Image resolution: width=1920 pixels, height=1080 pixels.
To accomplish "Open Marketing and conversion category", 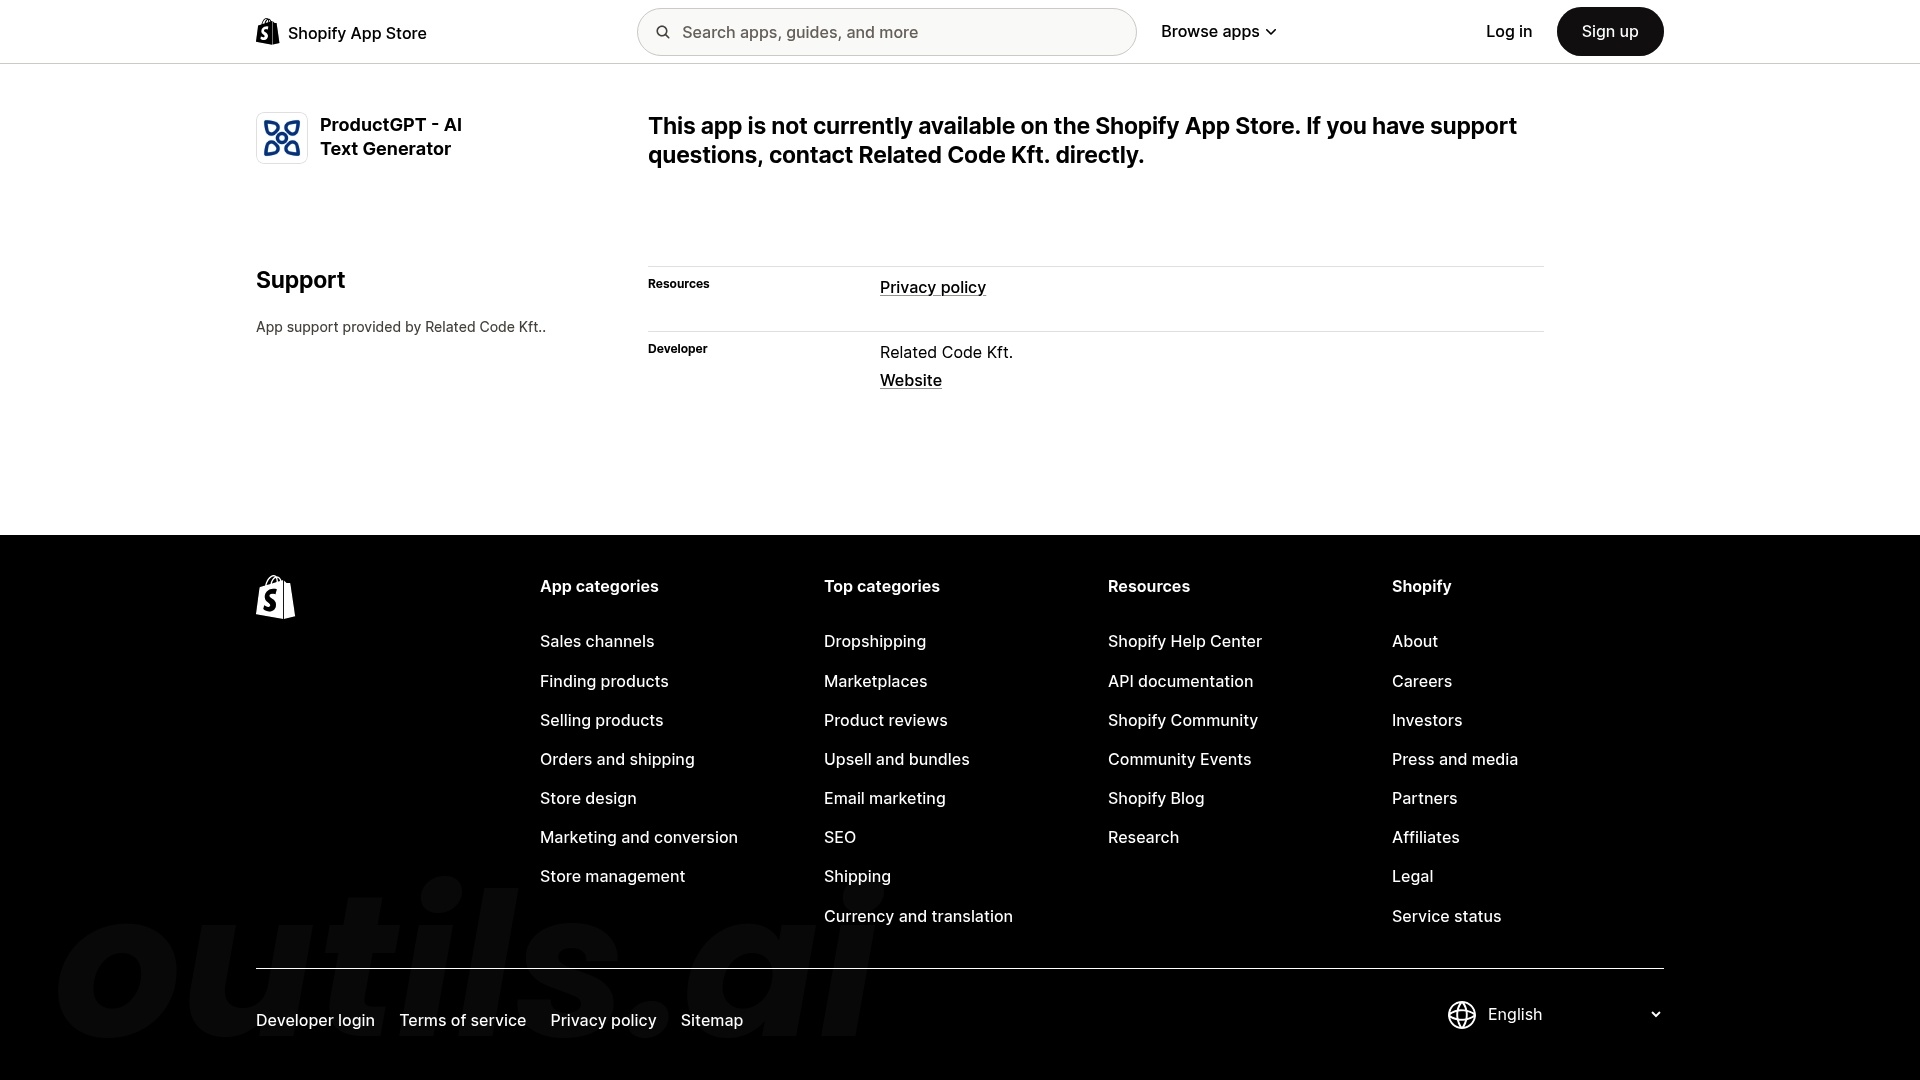I will pos(639,838).
